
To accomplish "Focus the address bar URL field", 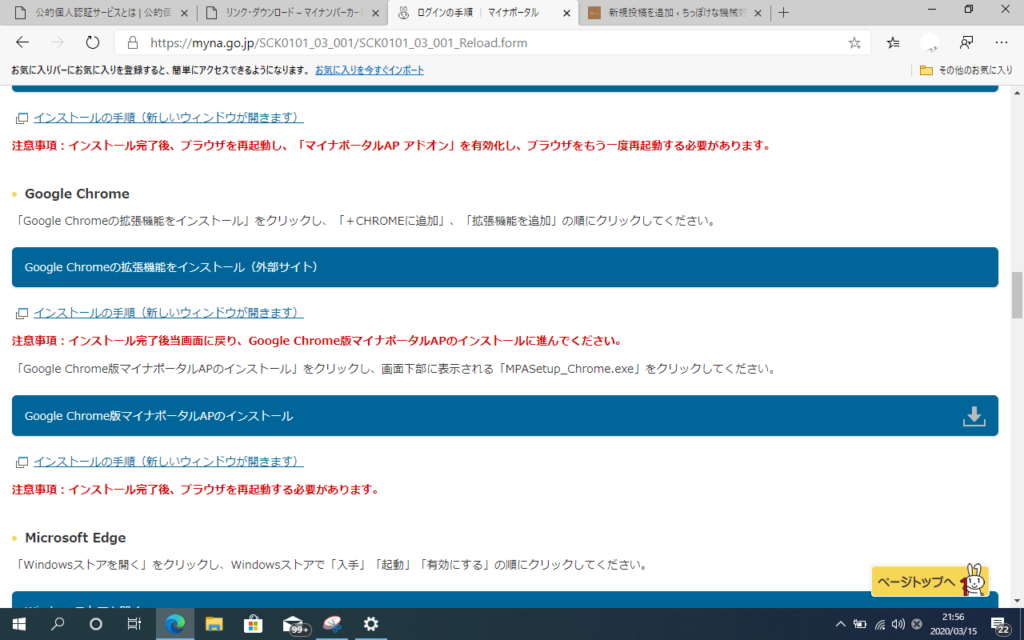I will (490, 43).
